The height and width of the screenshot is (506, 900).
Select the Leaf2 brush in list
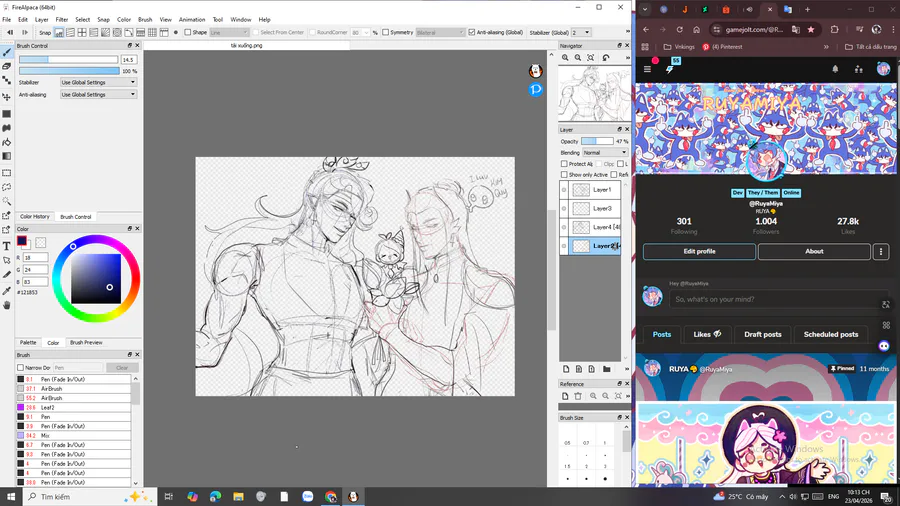[73, 407]
